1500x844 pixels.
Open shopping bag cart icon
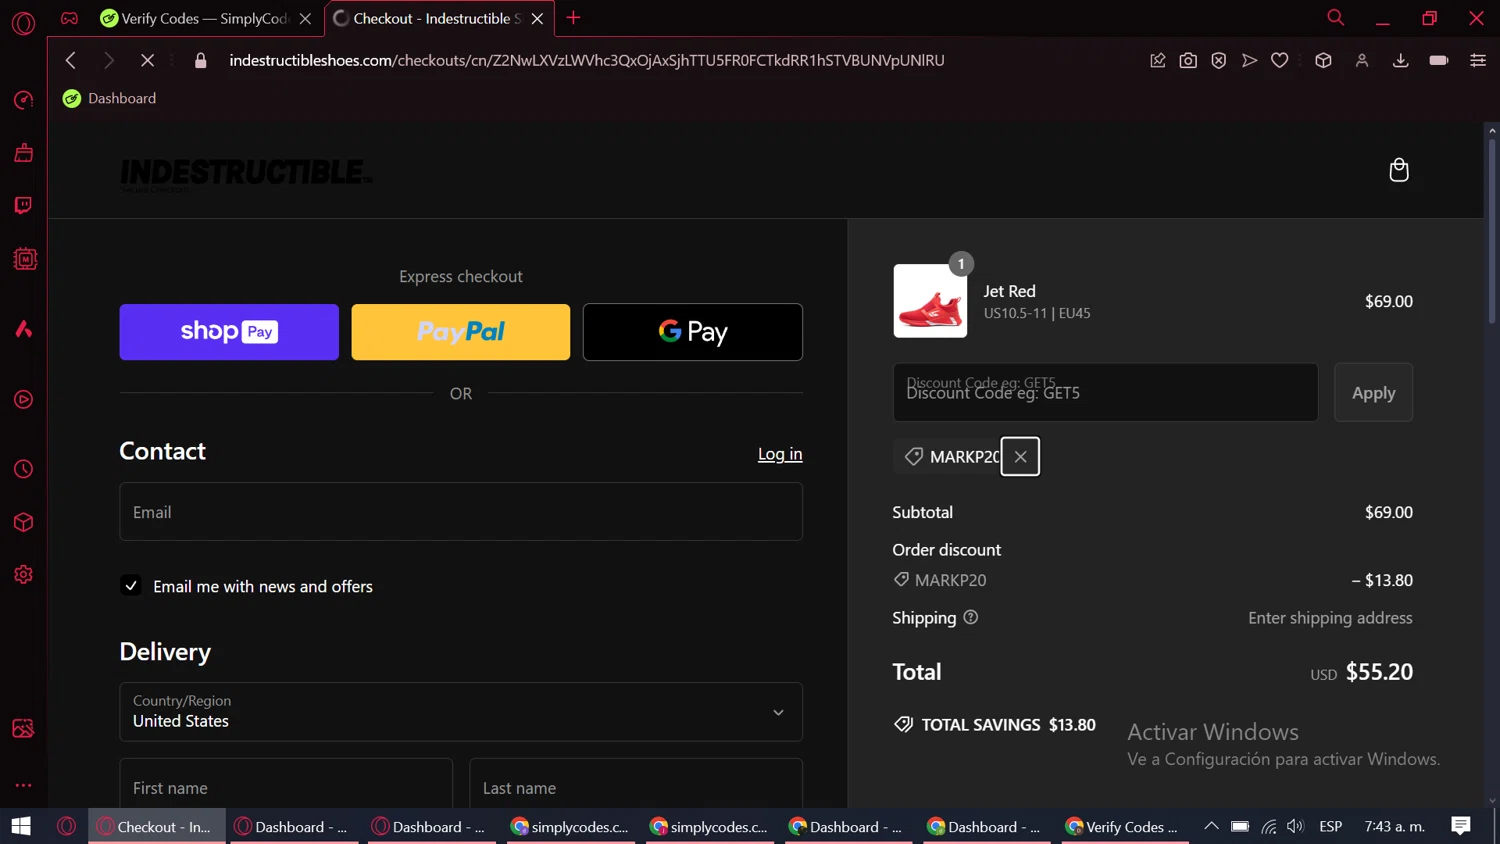(x=1399, y=170)
